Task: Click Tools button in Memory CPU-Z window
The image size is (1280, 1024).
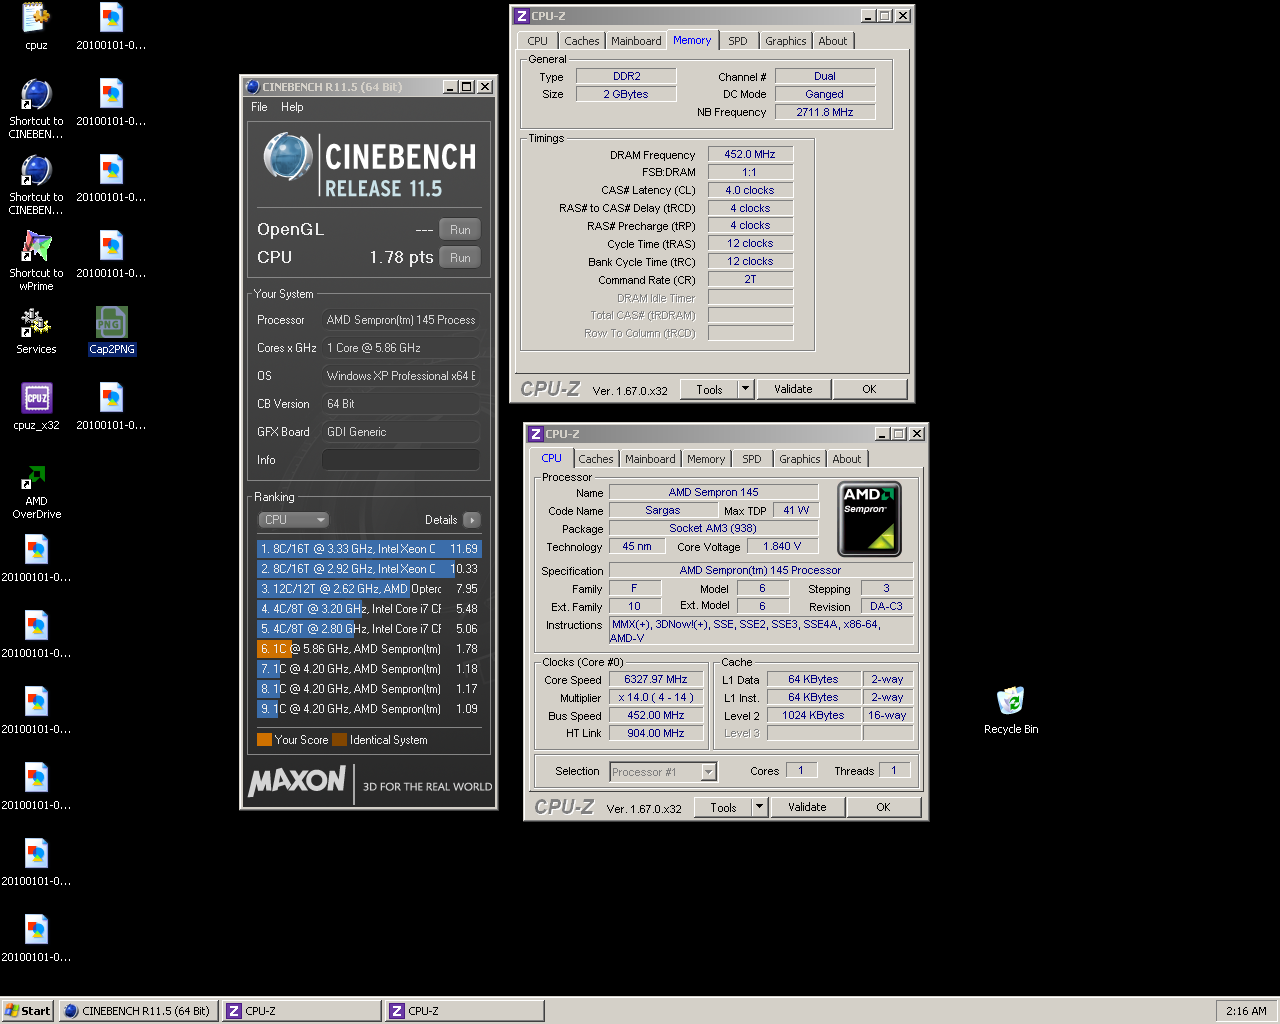Action: [709, 389]
